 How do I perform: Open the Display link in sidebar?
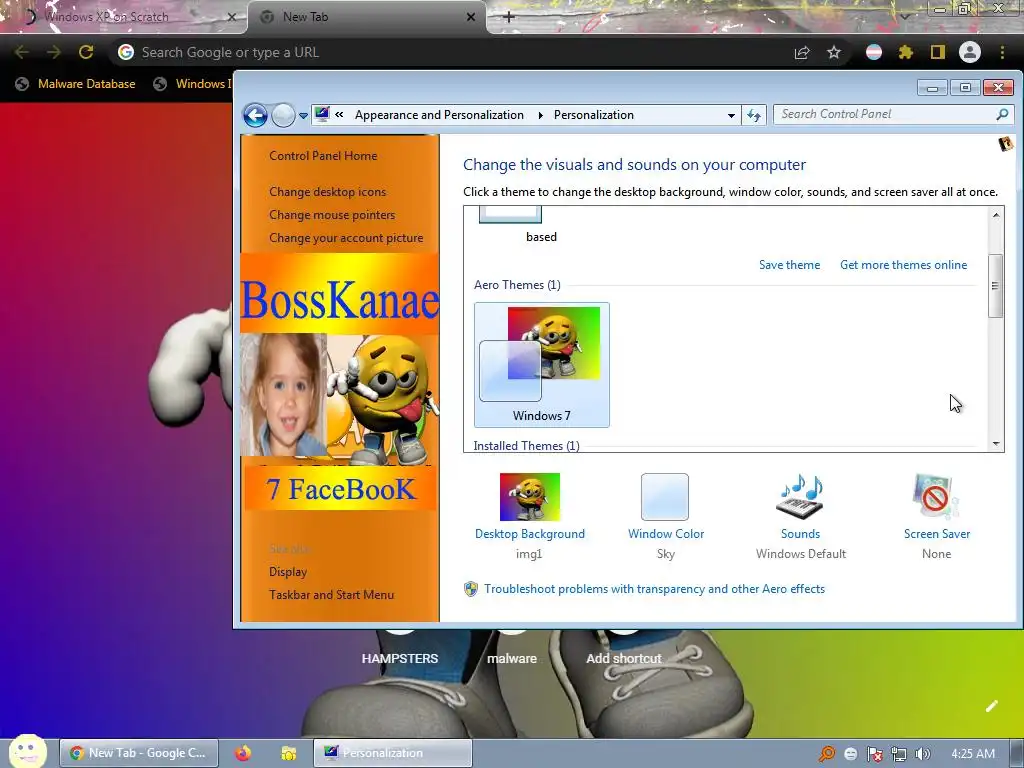click(288, 572)
